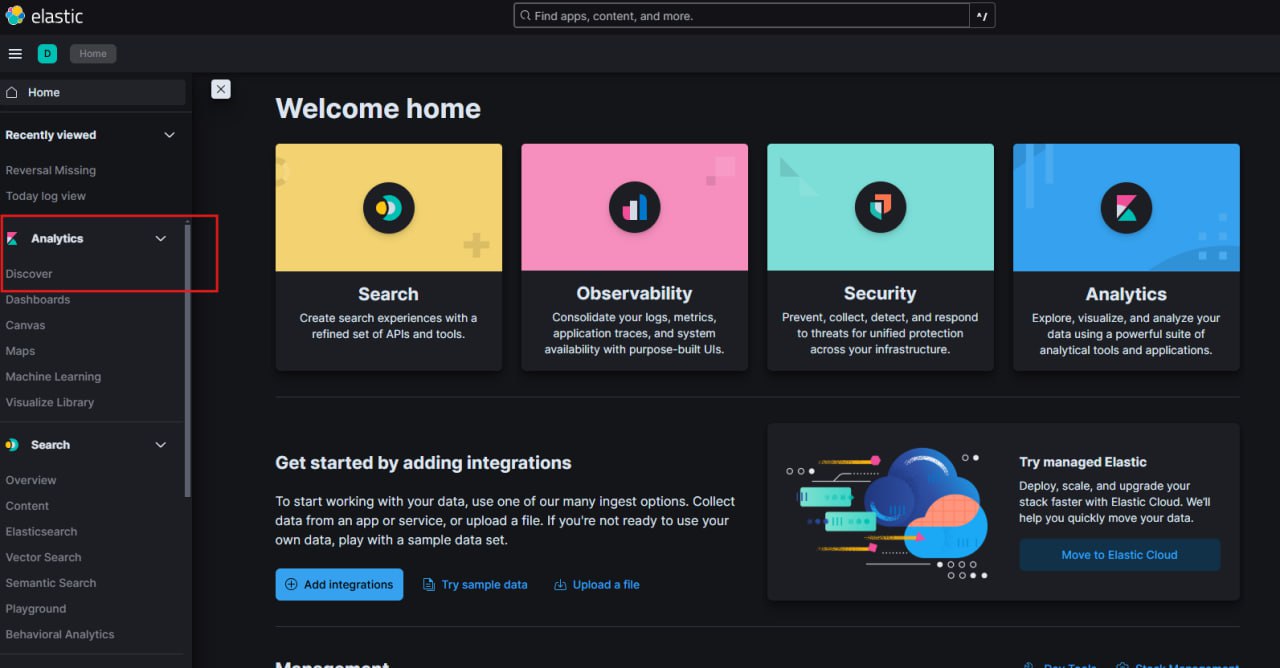Open Vector Search in the sidebar
The width and height of the screenshot is (1280, 668).
[x=43, y=557]
